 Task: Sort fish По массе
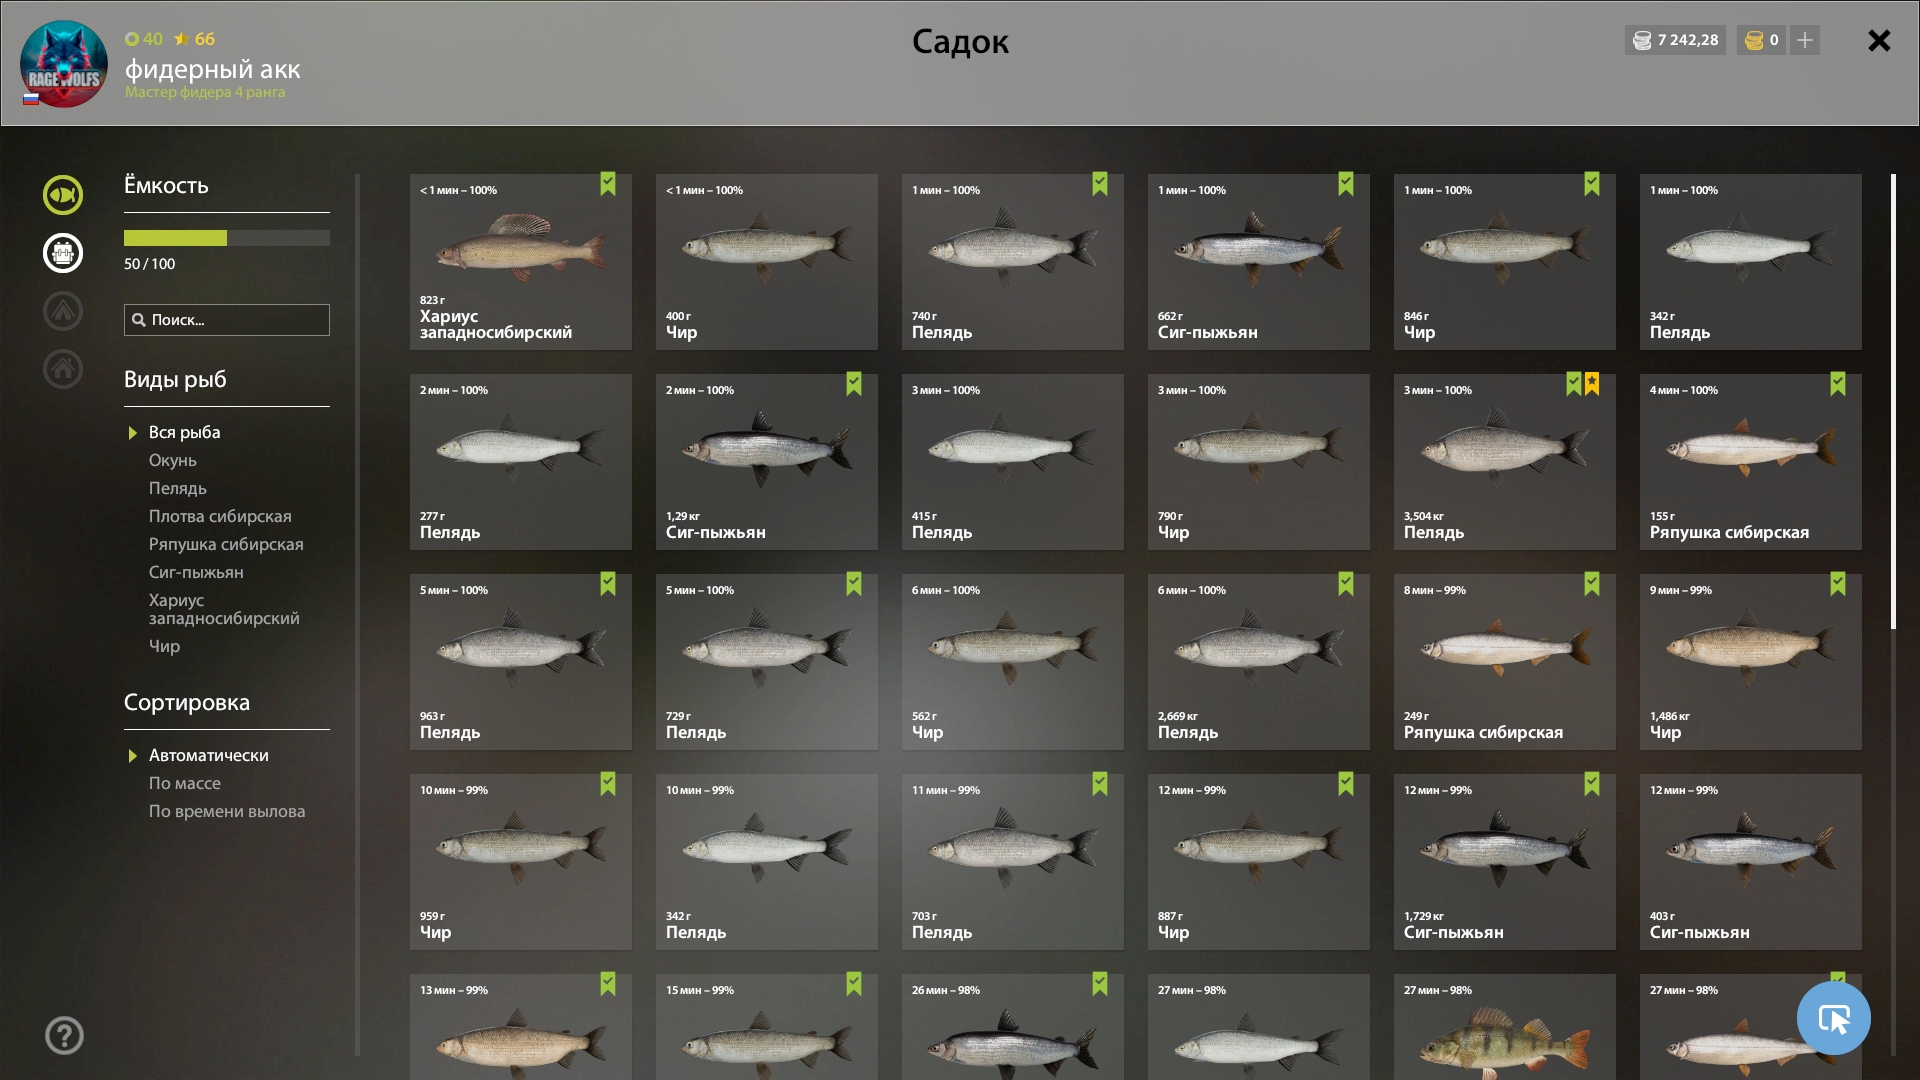point(185,783)
